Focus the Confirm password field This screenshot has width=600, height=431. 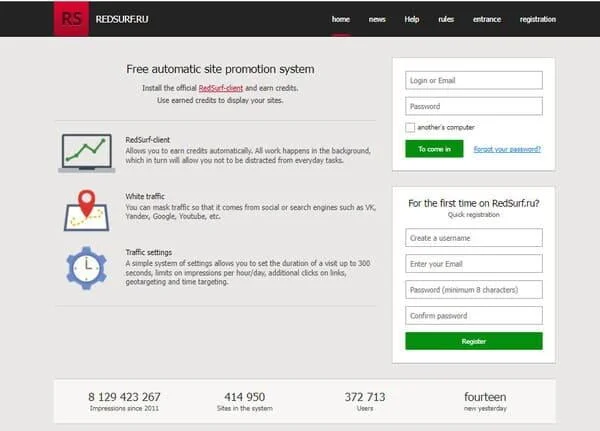tap(474, 315)
